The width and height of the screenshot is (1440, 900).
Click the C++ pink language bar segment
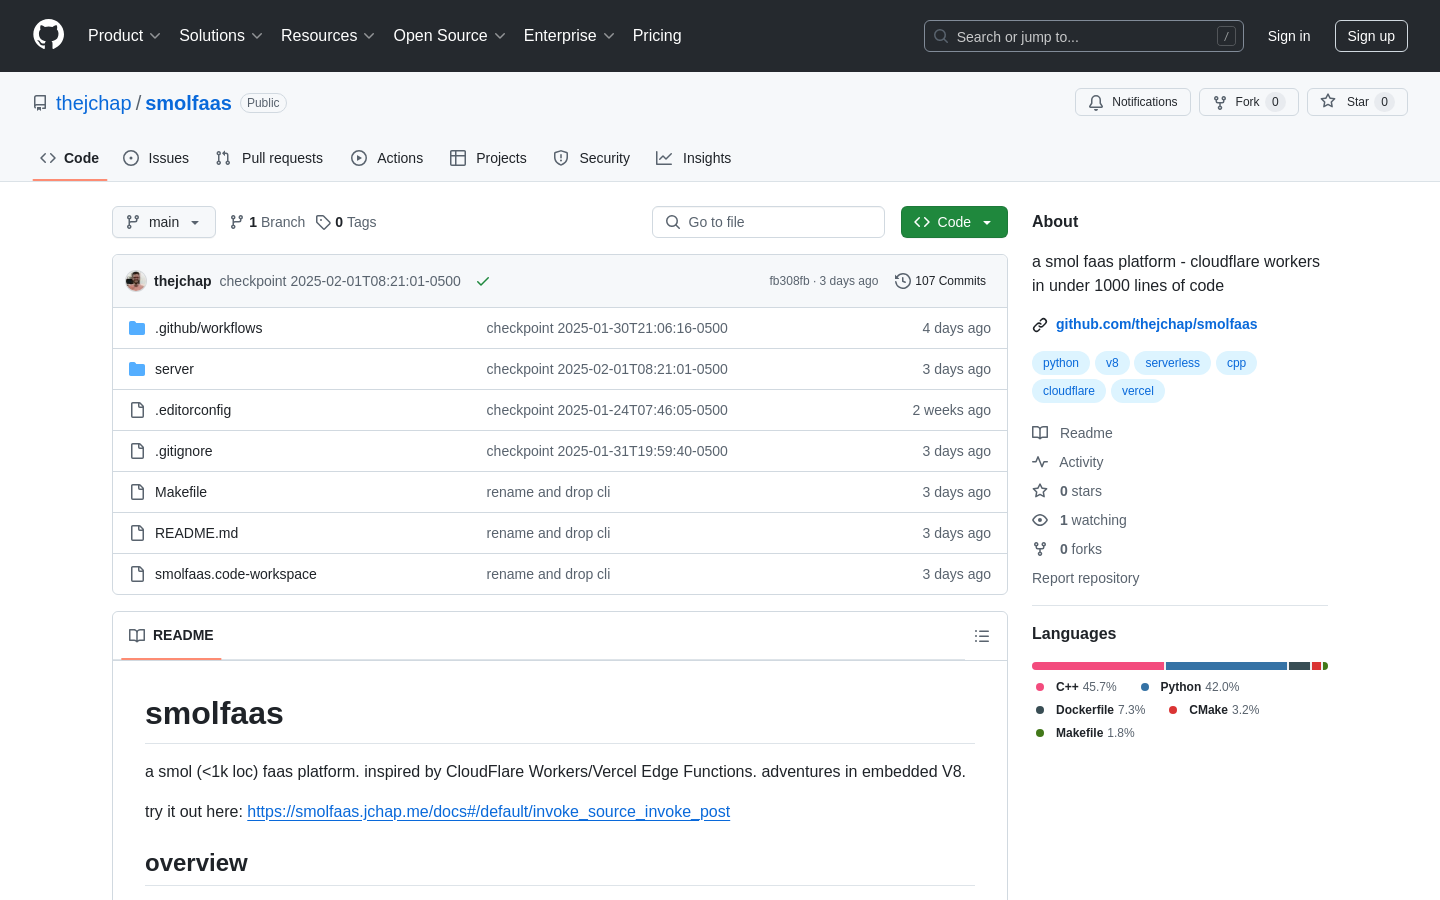[x=1098, y=666]
